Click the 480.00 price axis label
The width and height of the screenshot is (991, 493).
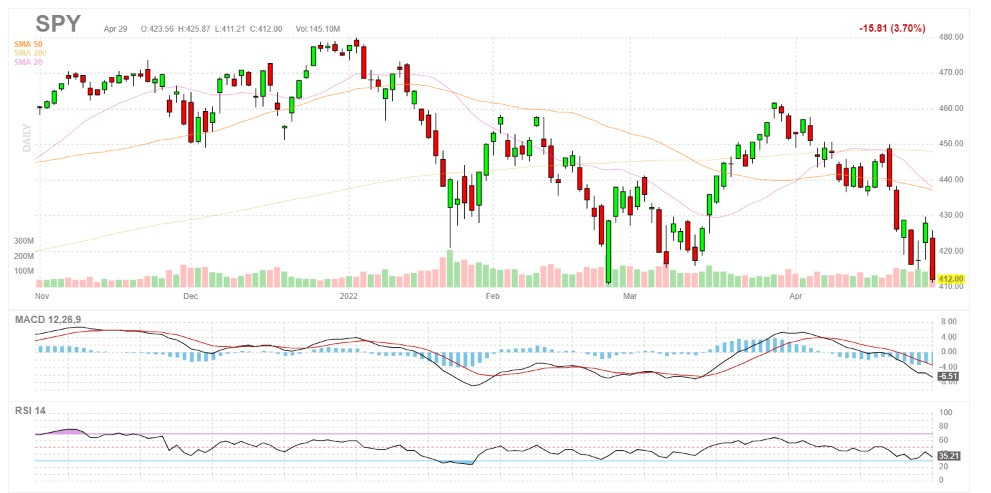click(x=951, y=37)
